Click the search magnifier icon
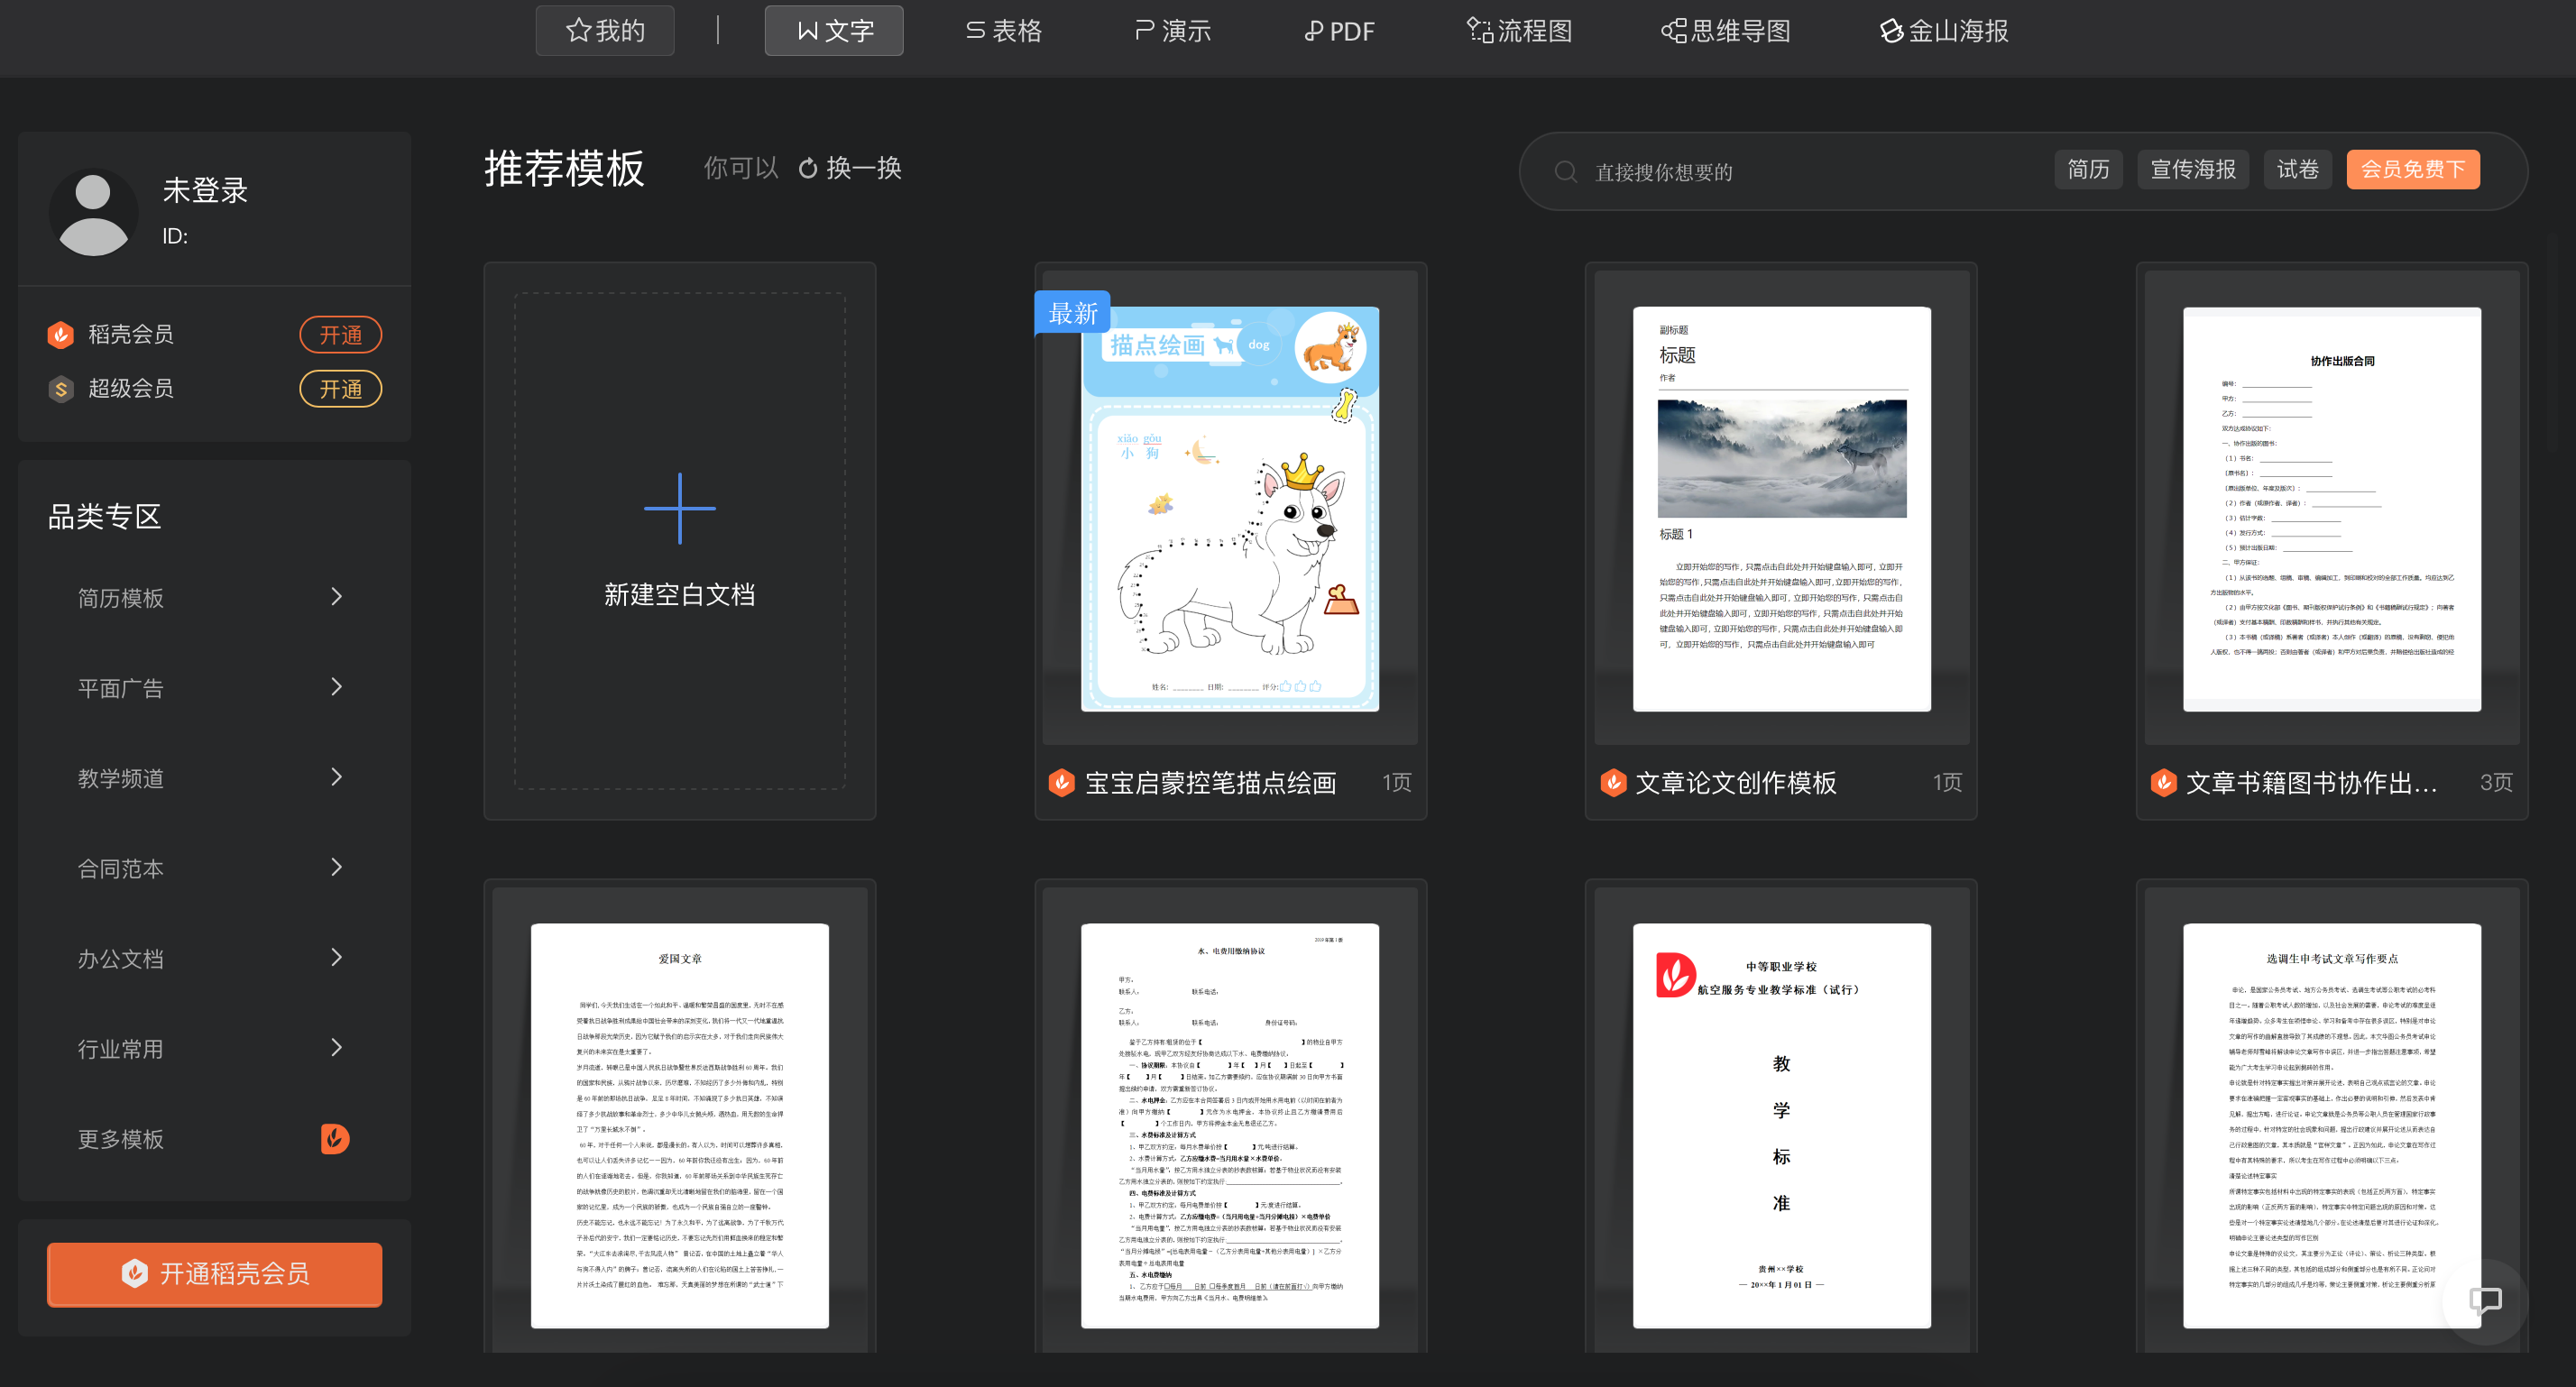 [1566, 172]
